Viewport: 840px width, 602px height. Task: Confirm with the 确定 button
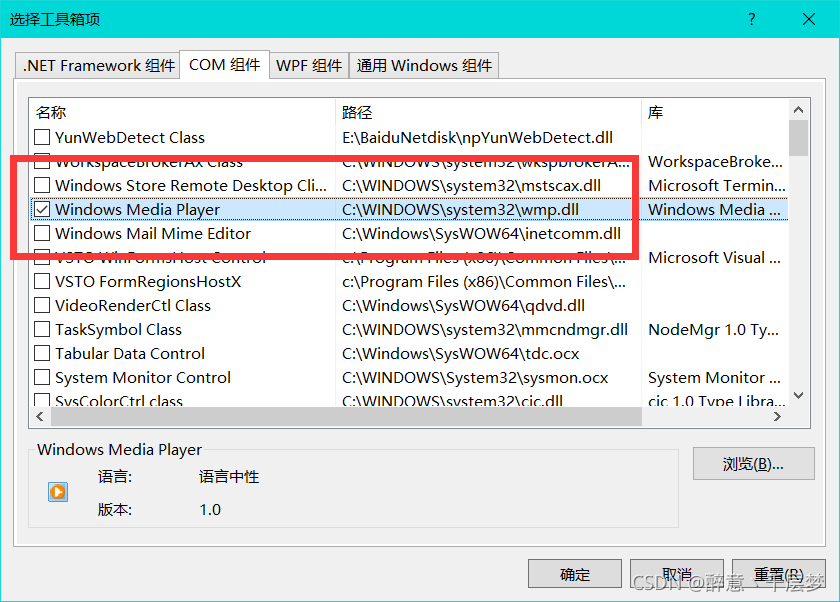click(575, 574)
